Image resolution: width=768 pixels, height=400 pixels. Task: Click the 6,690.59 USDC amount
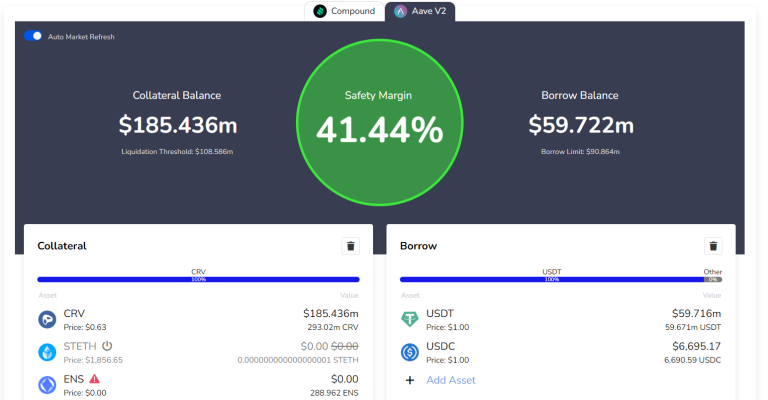point(693,360)
